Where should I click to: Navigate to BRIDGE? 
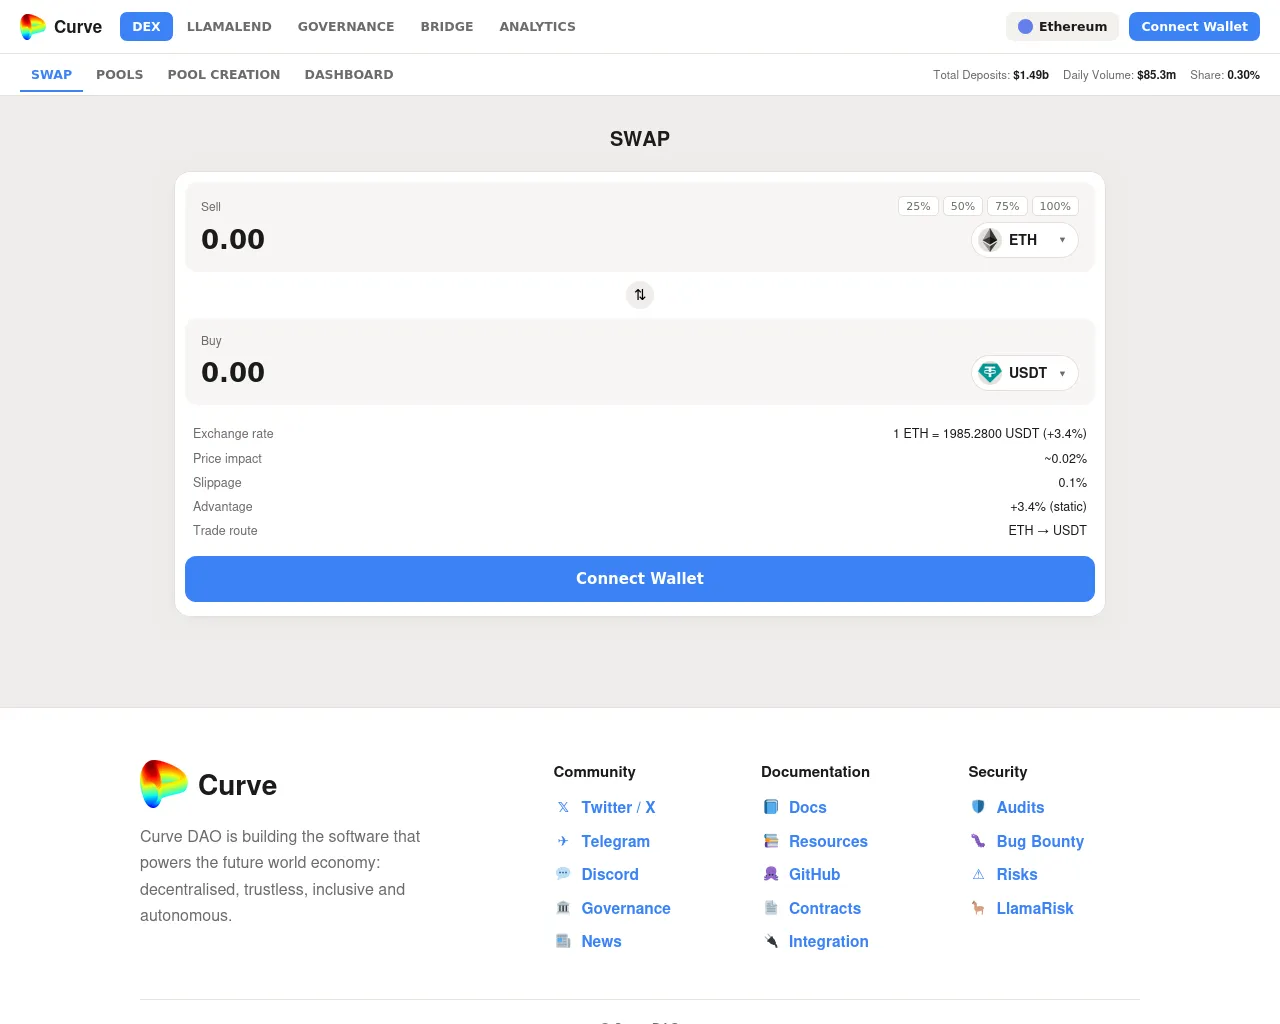447,27
